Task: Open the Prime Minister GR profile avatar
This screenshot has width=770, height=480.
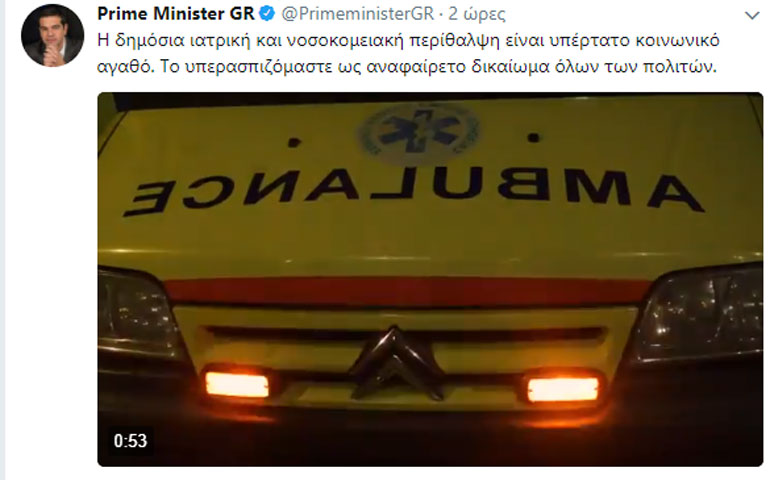Action: [x=52, y=35]
